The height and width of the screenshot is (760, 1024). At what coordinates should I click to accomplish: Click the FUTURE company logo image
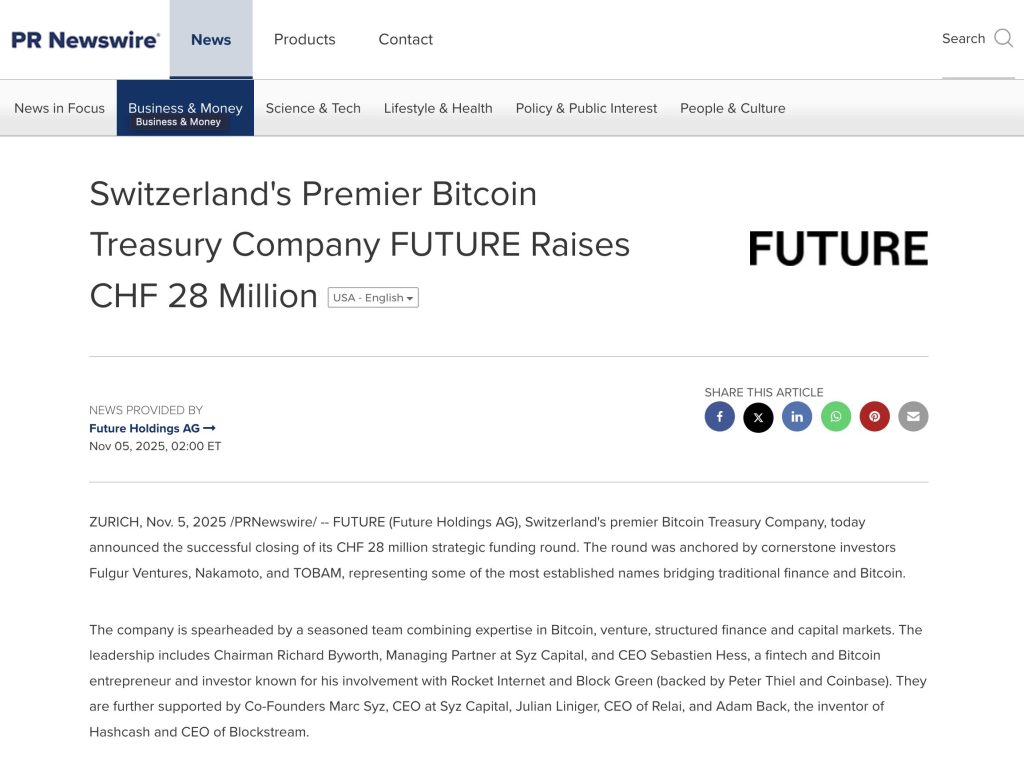pos(838,248)
